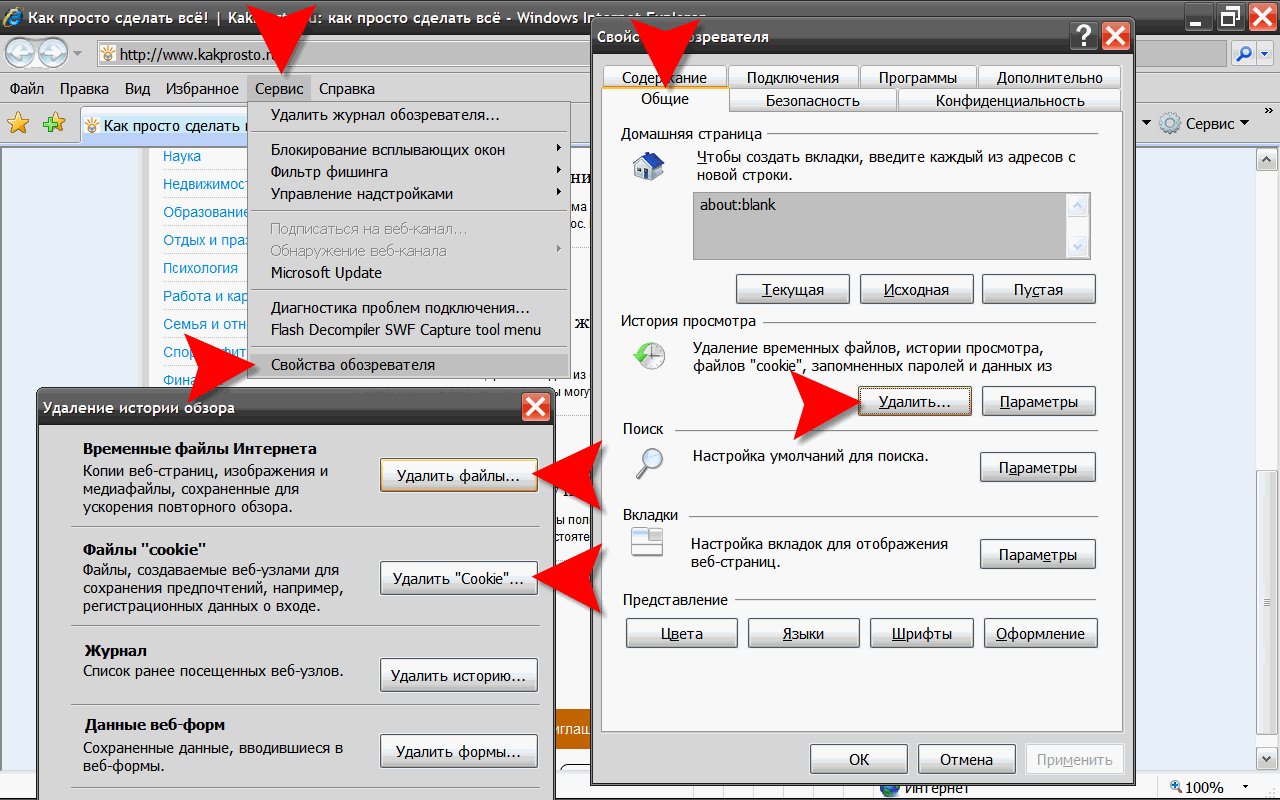The width and height of the screenshot is (1280, 800).
Task: Select Microsoft Update menu entry
Action: click(x=408, y=273)
